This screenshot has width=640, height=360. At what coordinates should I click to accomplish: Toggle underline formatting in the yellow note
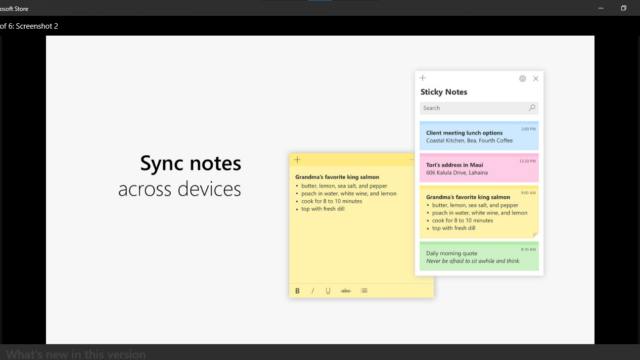click(x=328, y=291)
